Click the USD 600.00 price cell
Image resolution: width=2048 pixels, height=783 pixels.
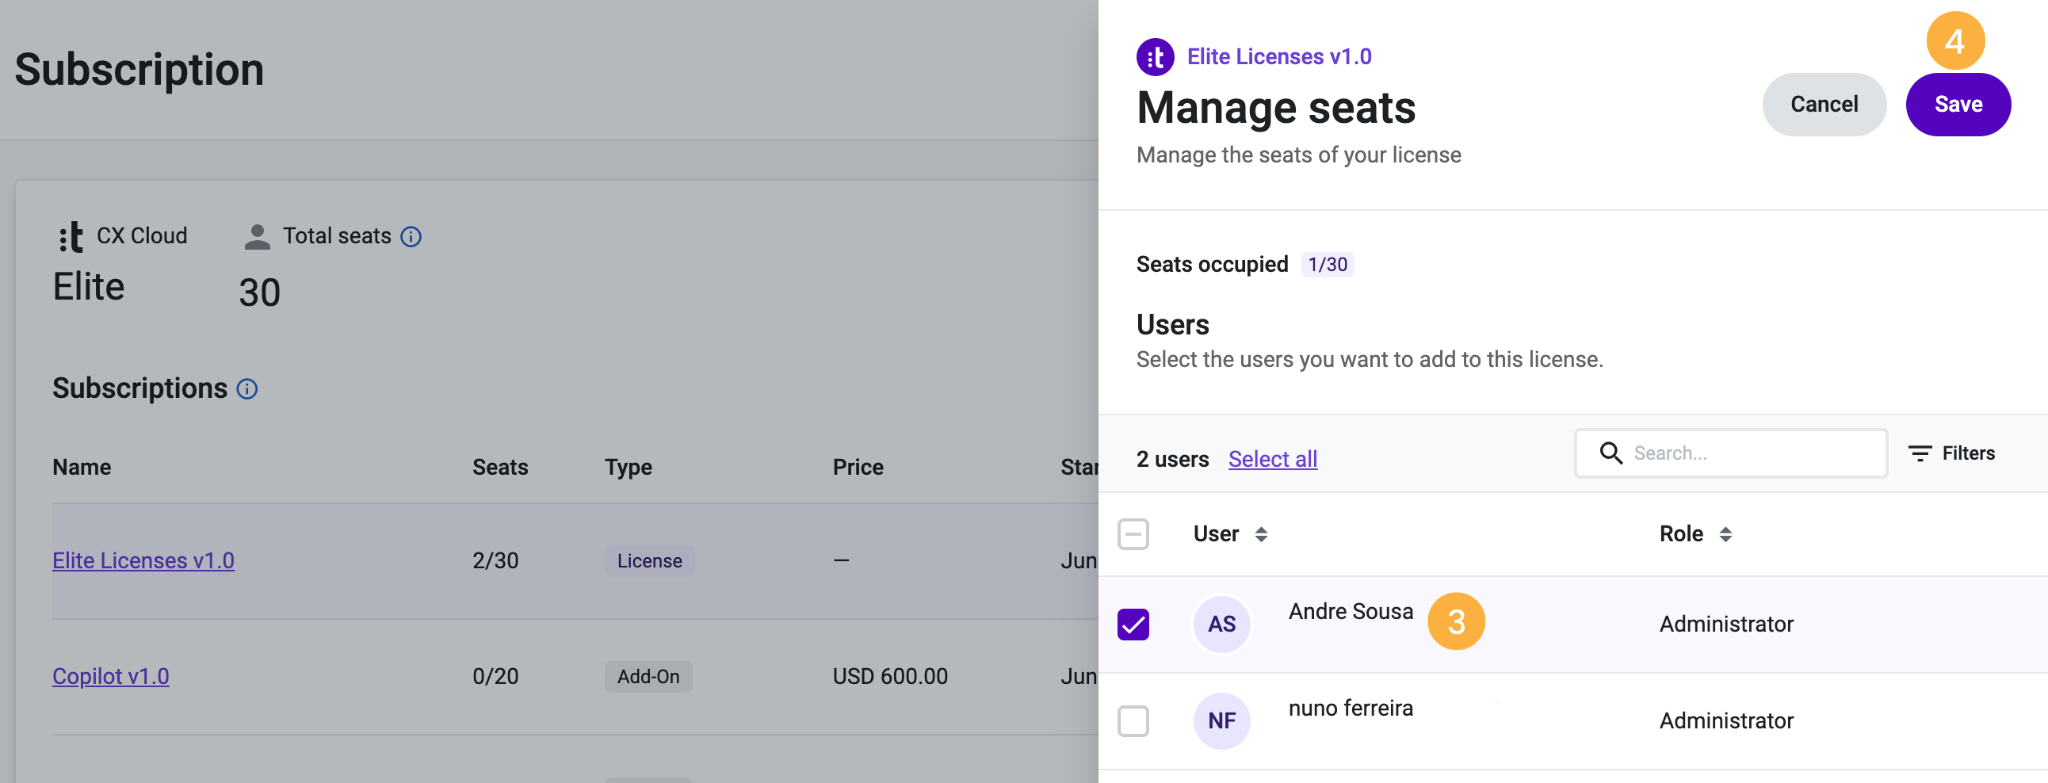(x=890, y=677)
